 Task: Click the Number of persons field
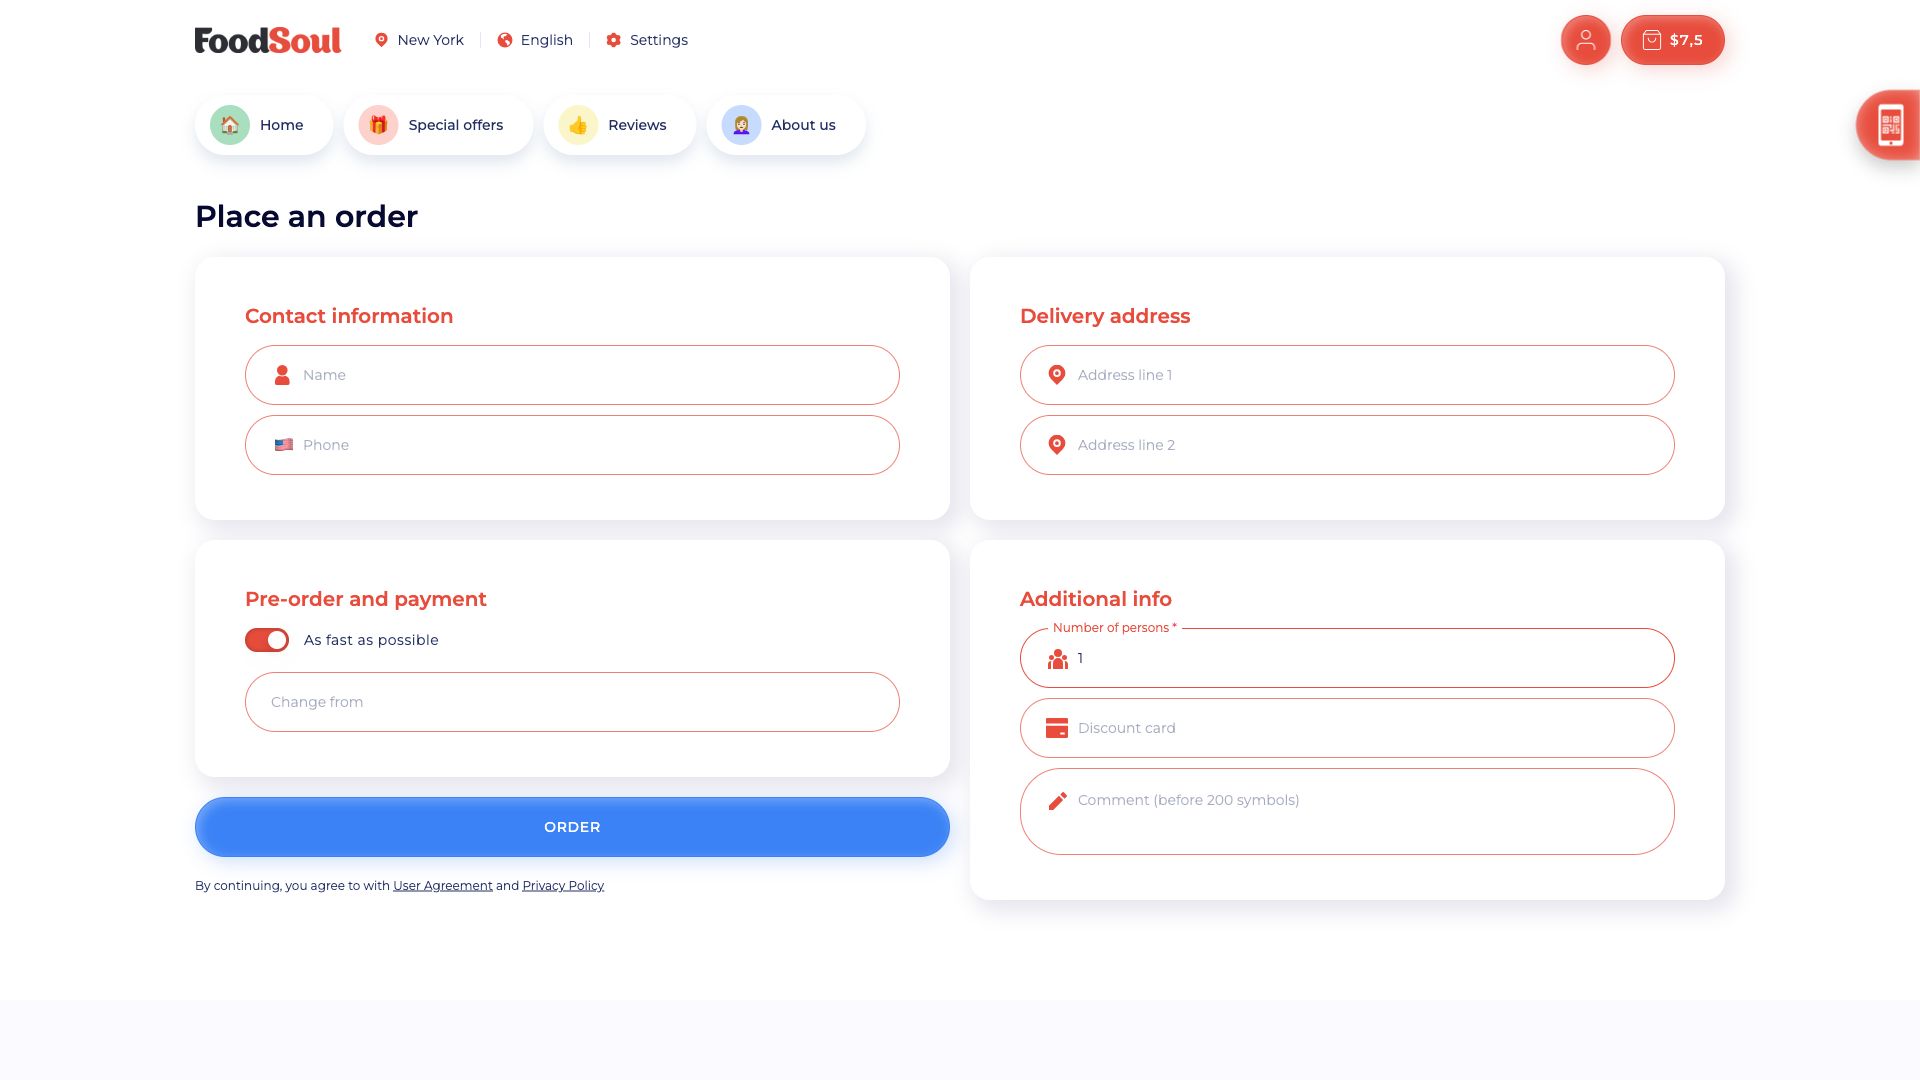point(1345,658)
